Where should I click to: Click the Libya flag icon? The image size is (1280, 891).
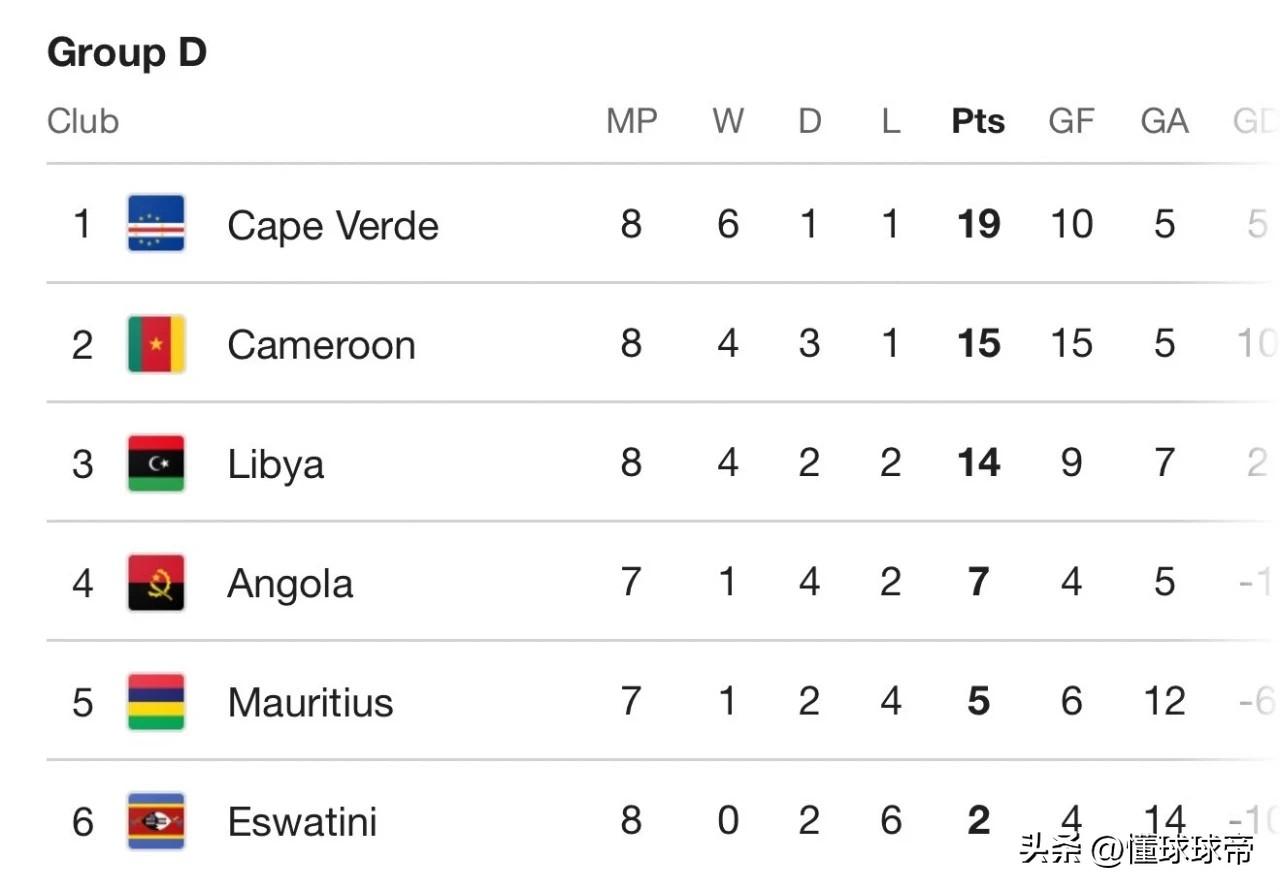point(156,463)
